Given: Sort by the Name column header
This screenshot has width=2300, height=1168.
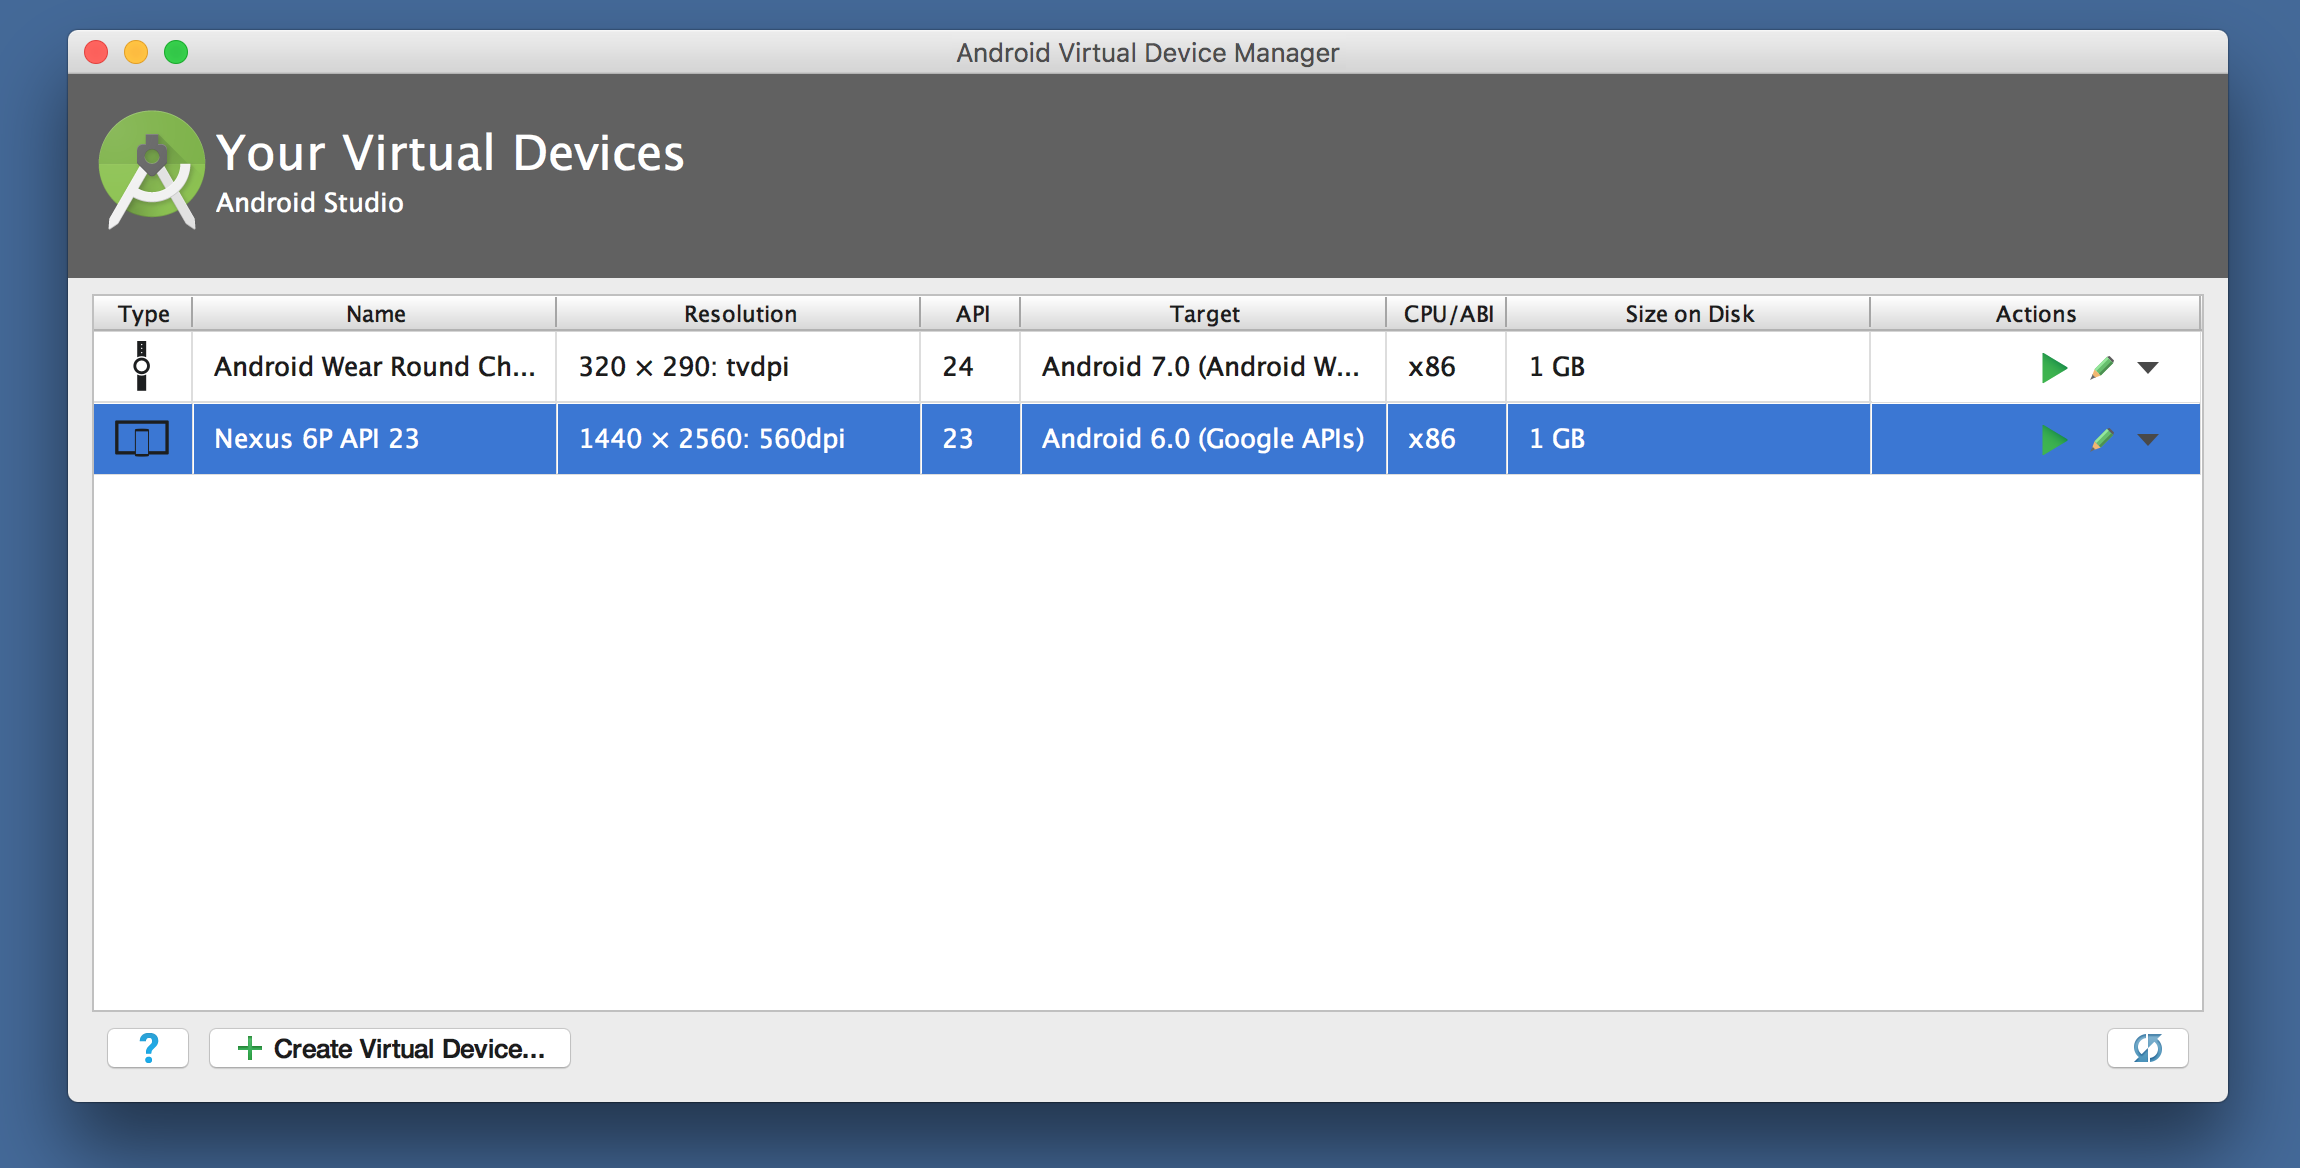Looking at the screenshot, I should 375,314.
